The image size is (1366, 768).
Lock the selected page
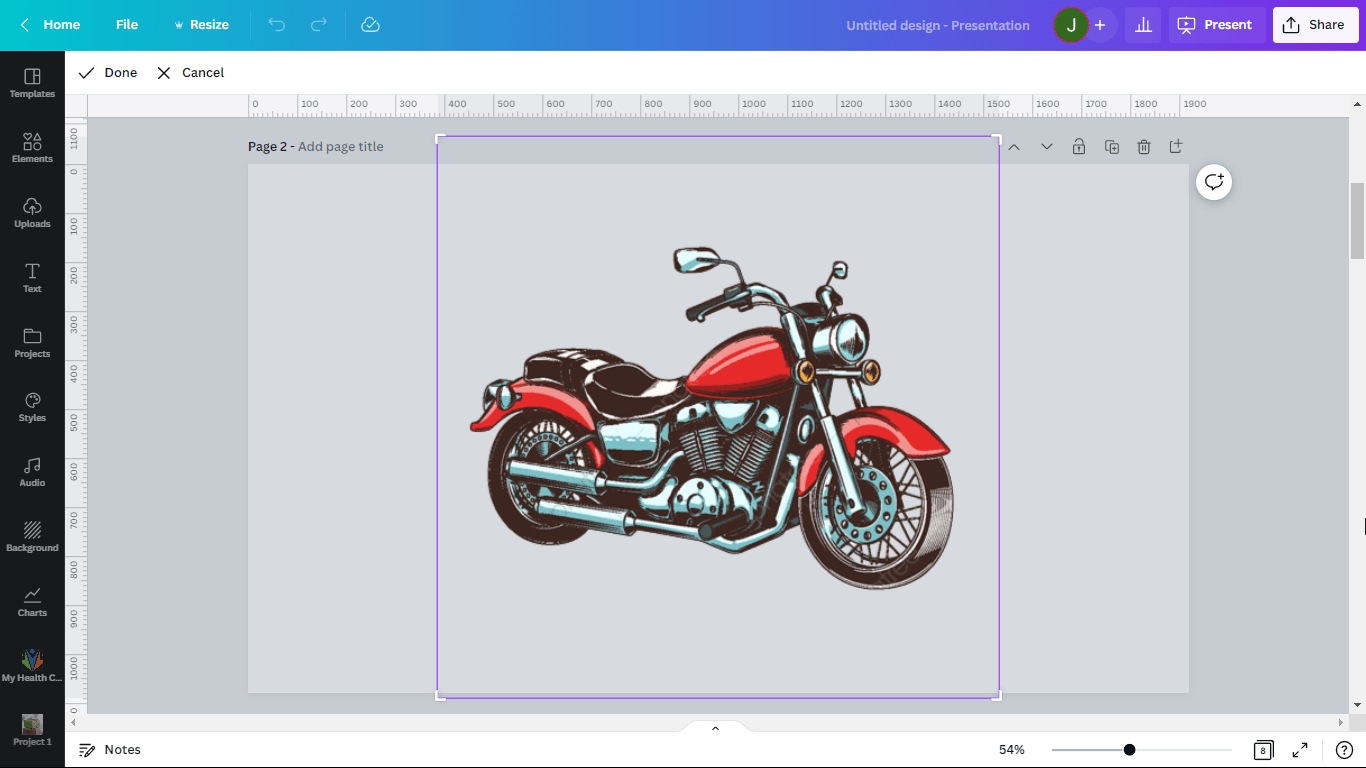coord(1079,146)
